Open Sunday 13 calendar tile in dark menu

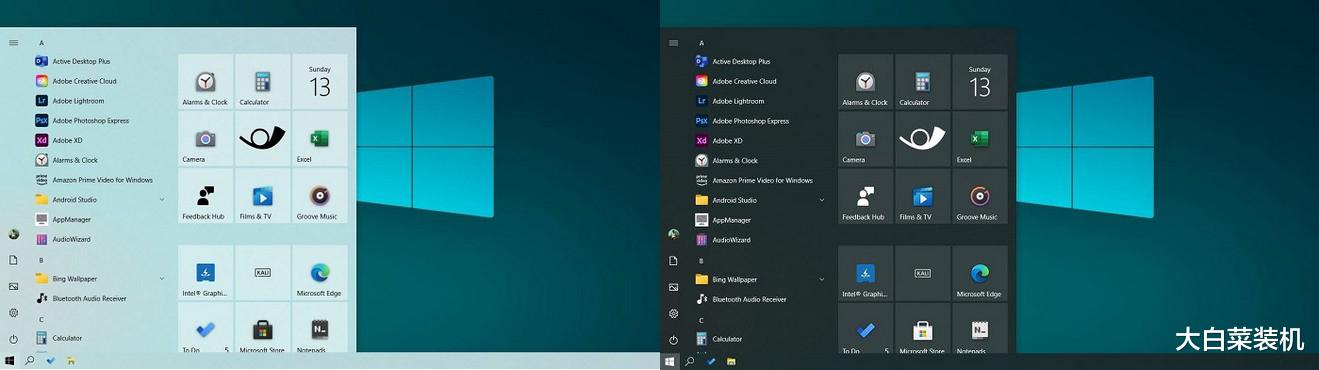click(980, 82)
